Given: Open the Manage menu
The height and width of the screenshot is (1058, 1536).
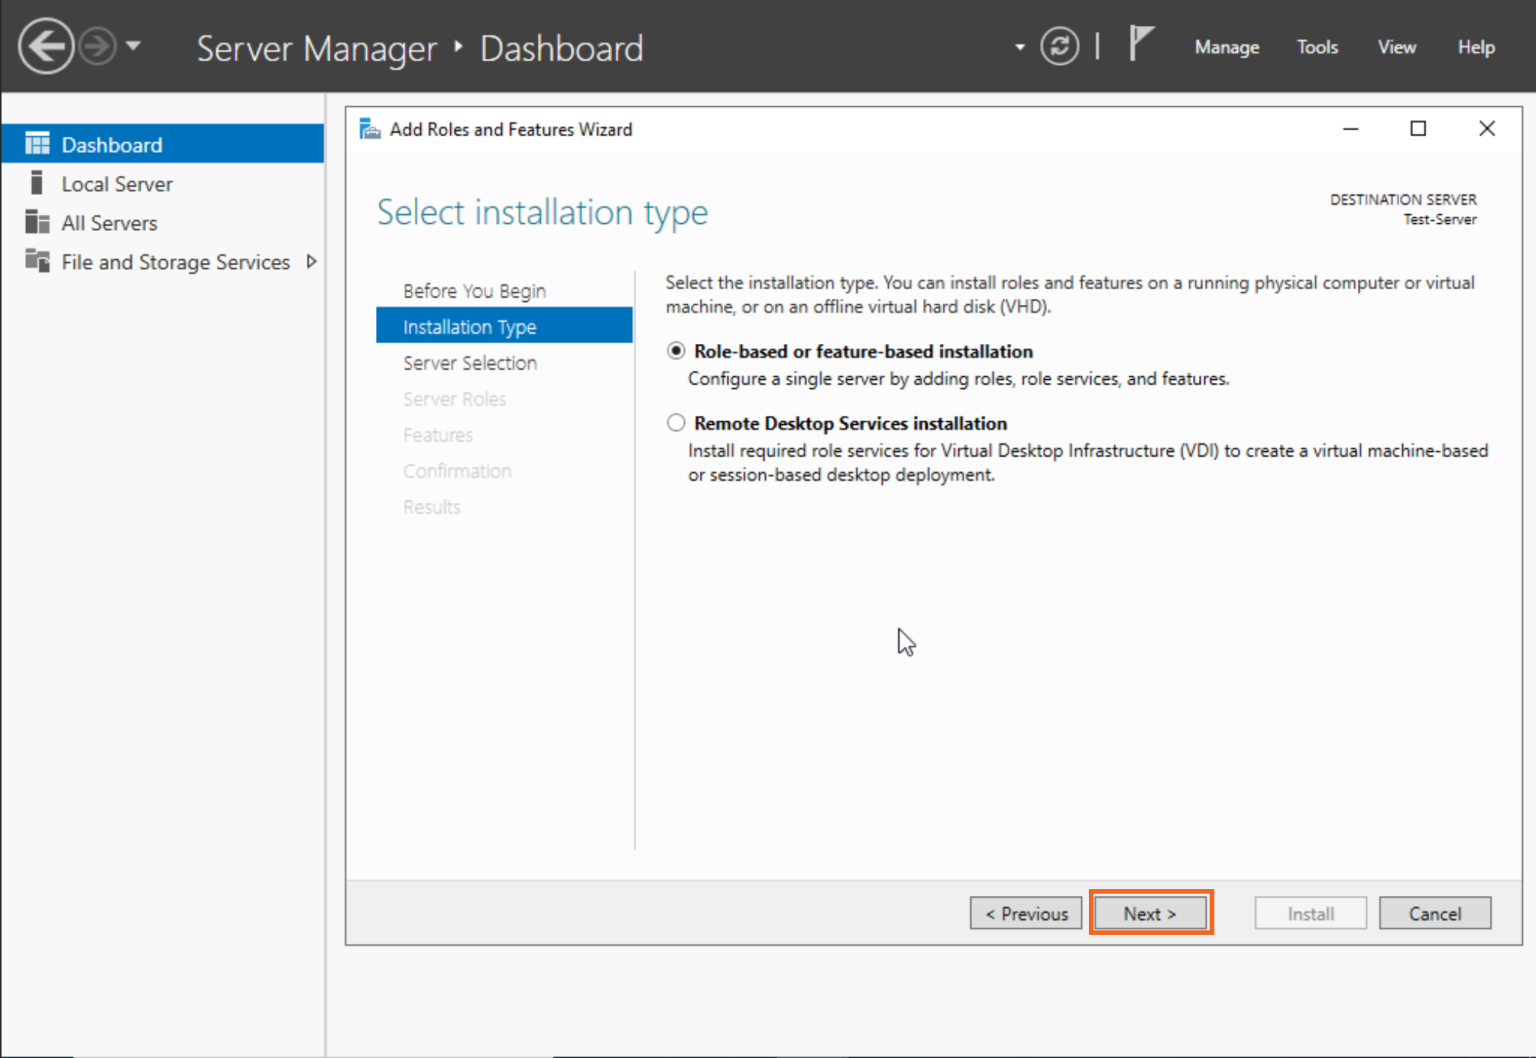Looking at the screenshot, I should point(1226,47).
